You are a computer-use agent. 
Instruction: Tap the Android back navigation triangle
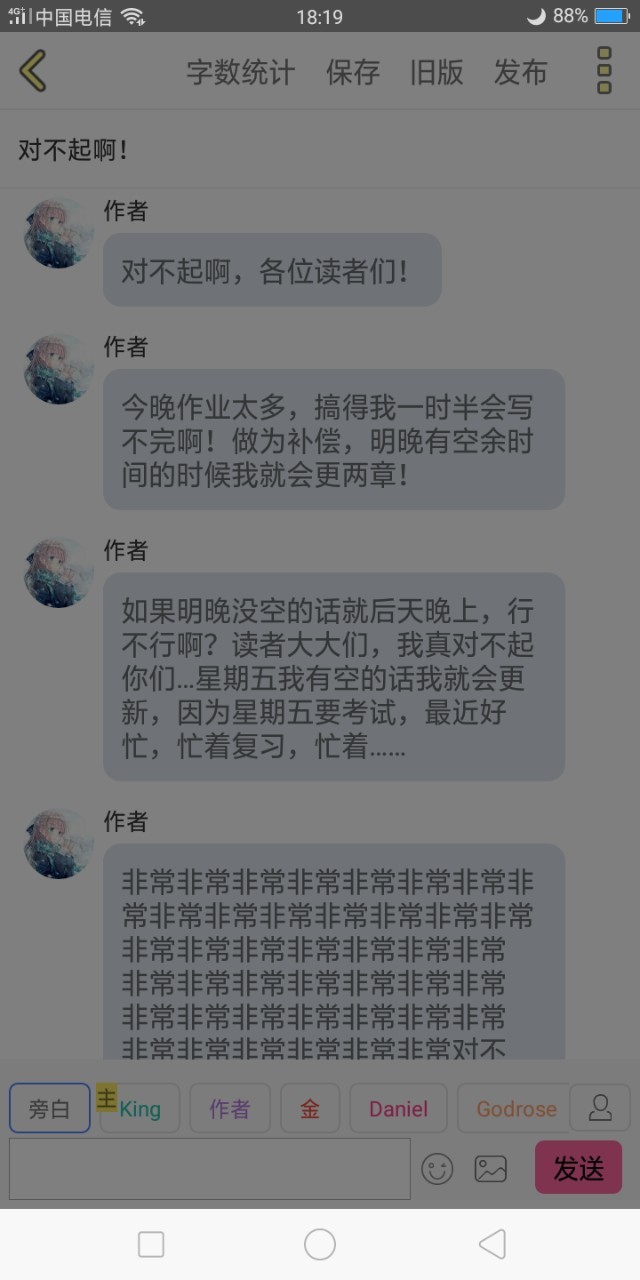(x=492, y=1244)
